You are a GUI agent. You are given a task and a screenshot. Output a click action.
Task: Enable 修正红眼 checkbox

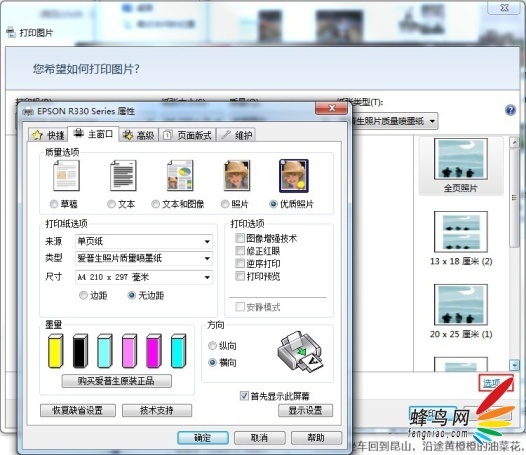click(x=240, y=251)
